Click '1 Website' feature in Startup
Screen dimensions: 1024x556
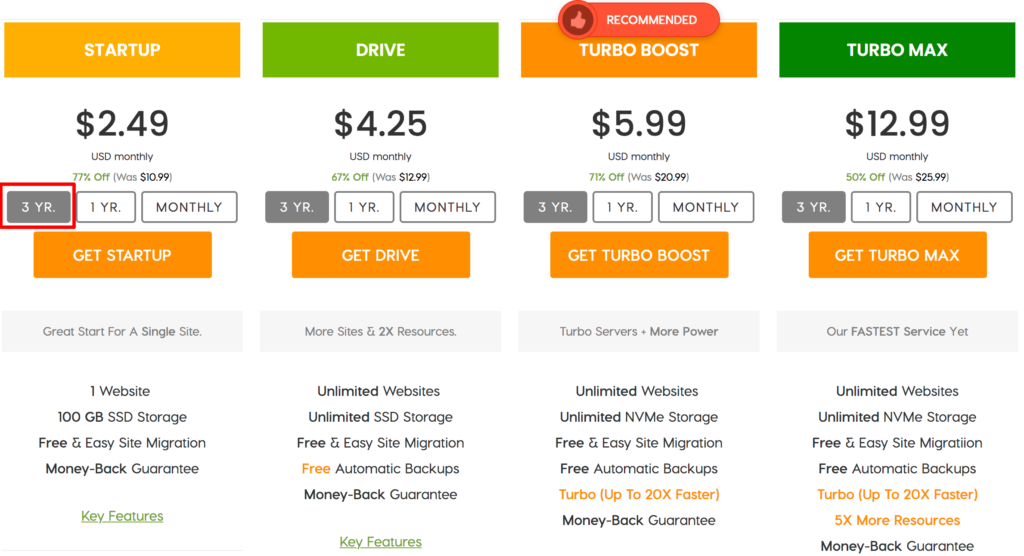[x=120, y=391]
